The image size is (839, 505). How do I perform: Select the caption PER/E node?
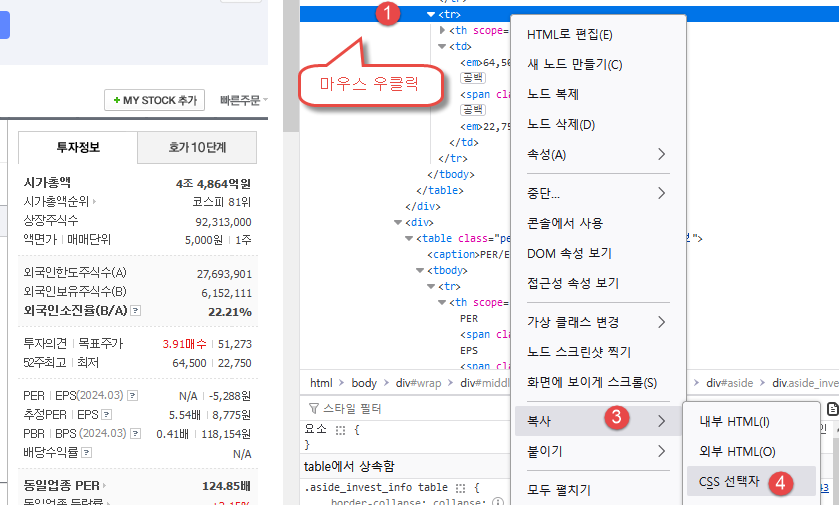tap(468, 255)
